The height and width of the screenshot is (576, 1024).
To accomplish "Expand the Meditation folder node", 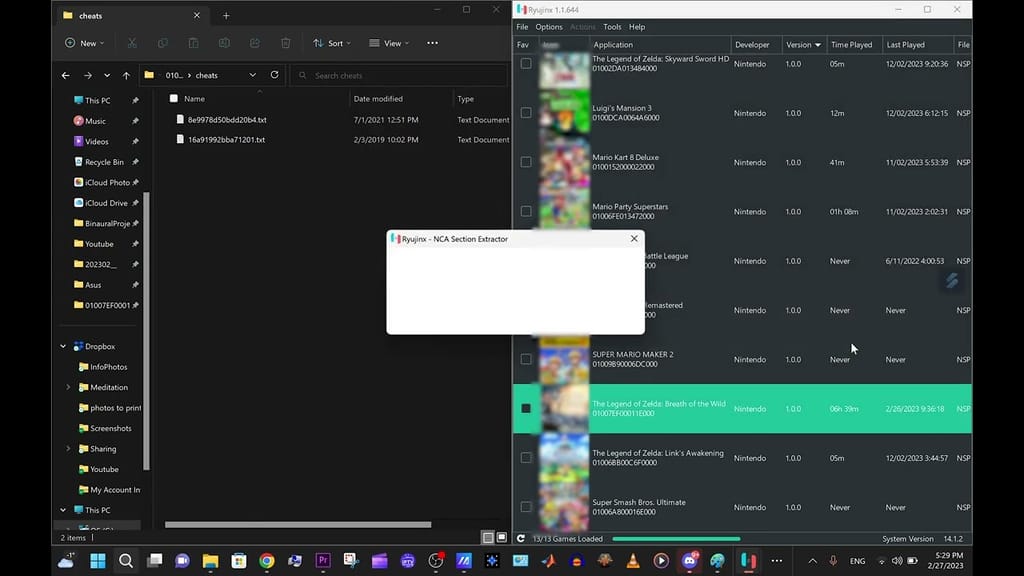I will [69, 387].
